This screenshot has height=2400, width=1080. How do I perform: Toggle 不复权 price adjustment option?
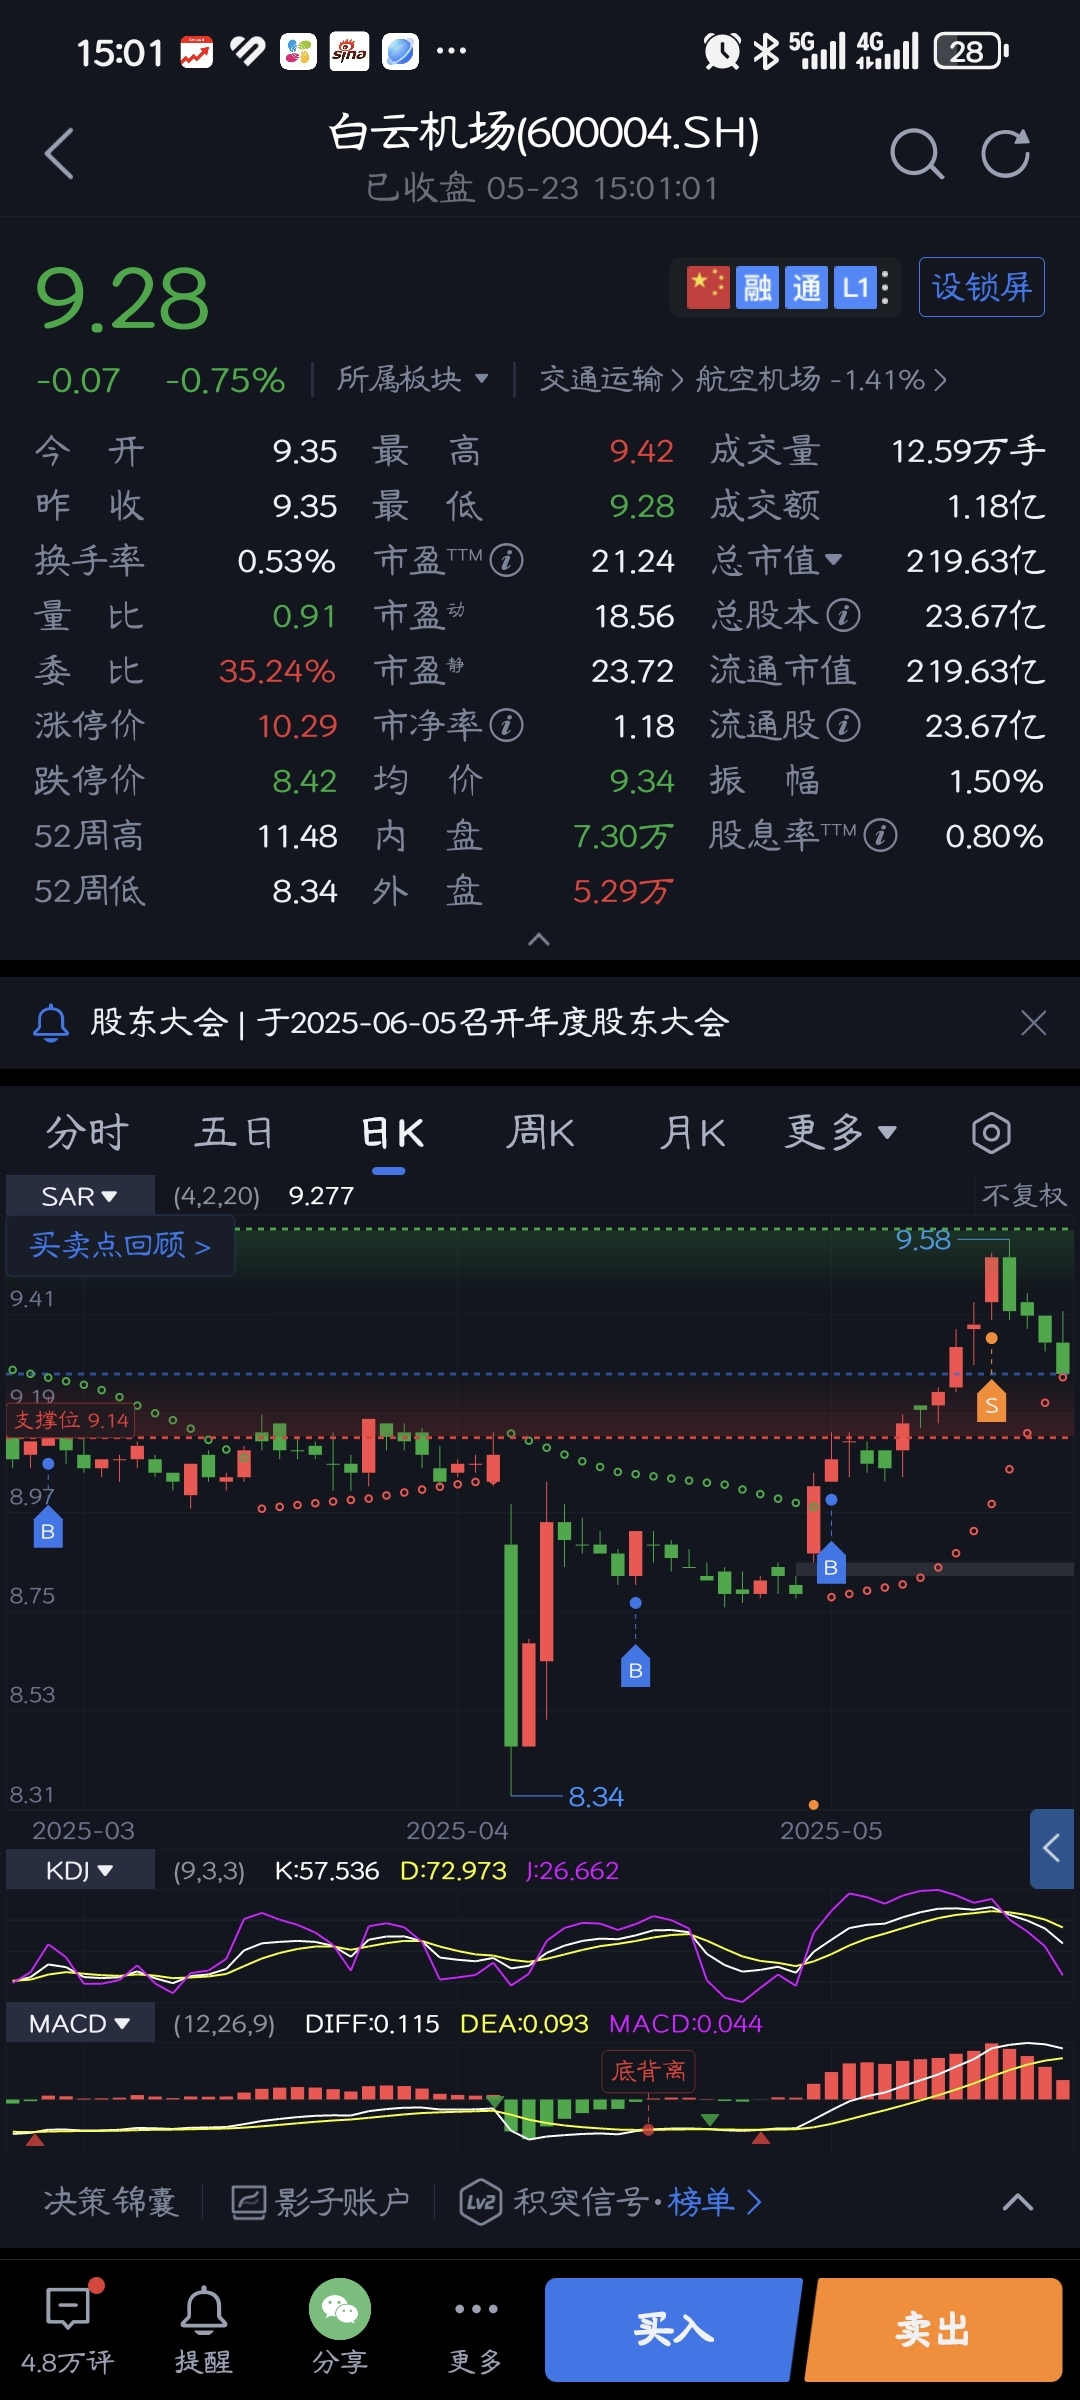click(x=1023, y=1196)
